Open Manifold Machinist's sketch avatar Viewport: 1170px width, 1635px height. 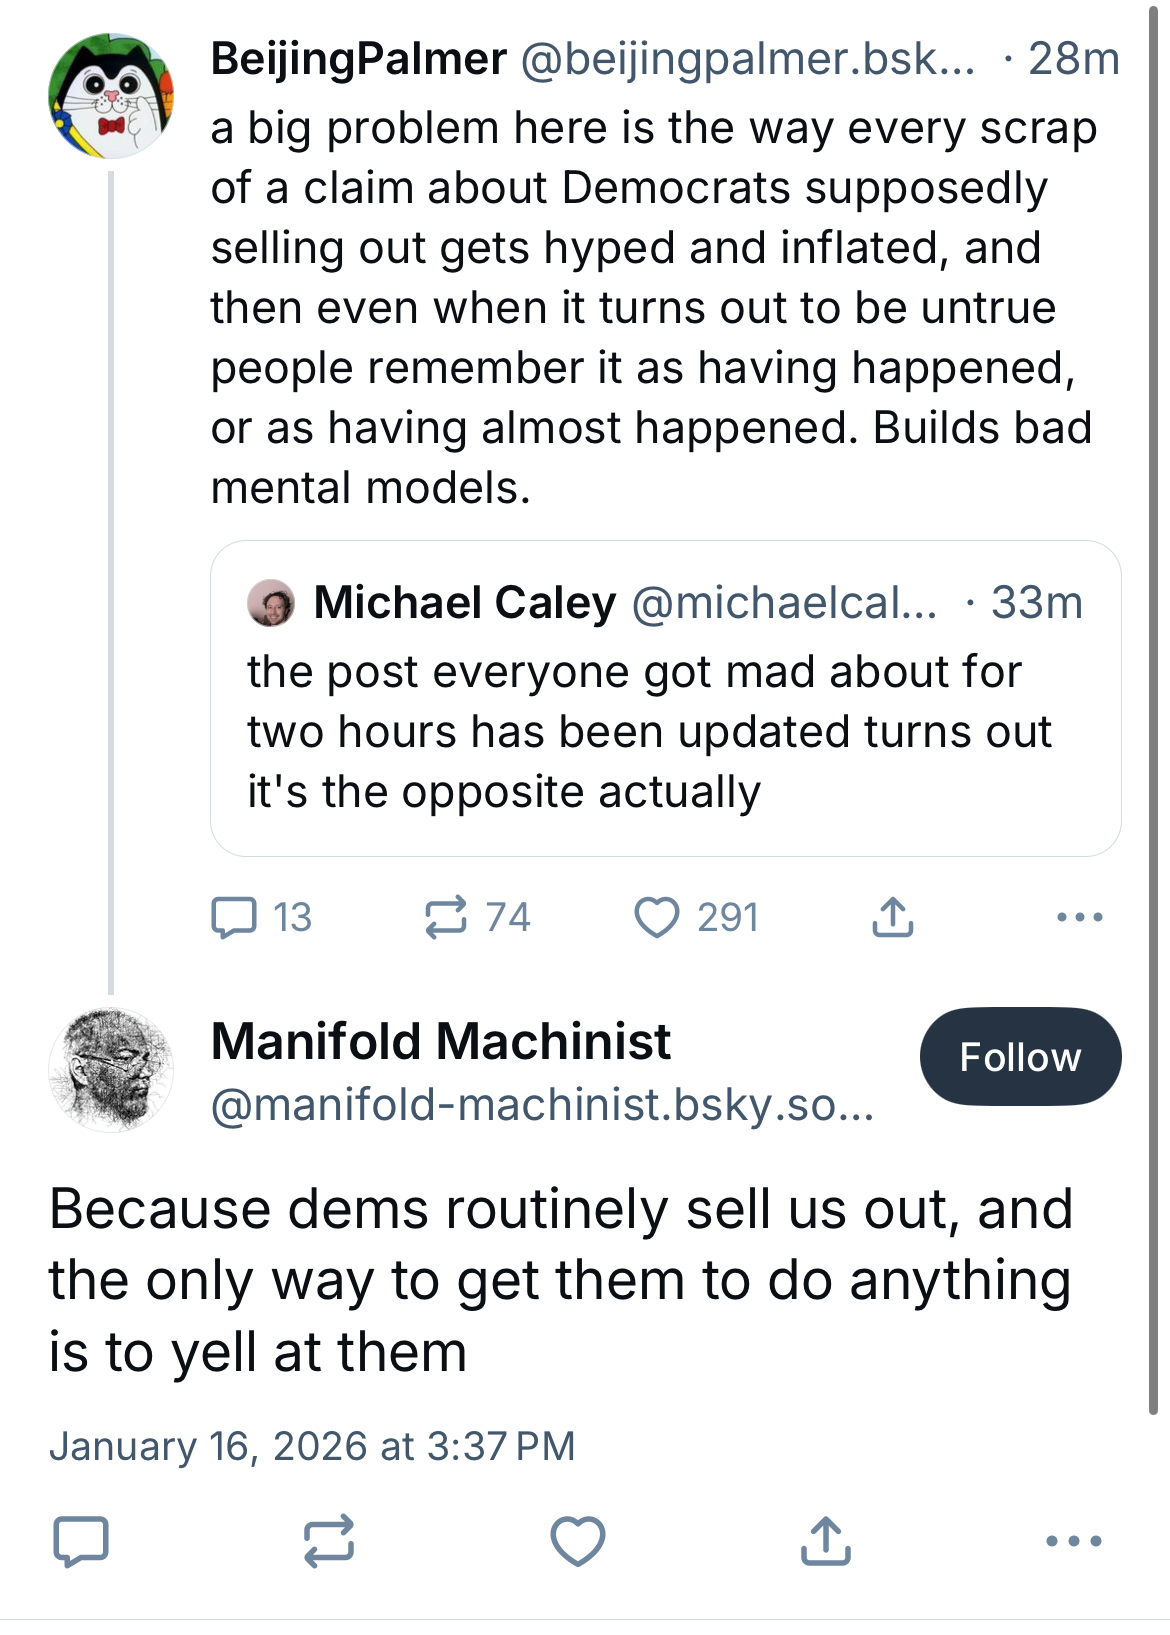[x=111, y=1070]
